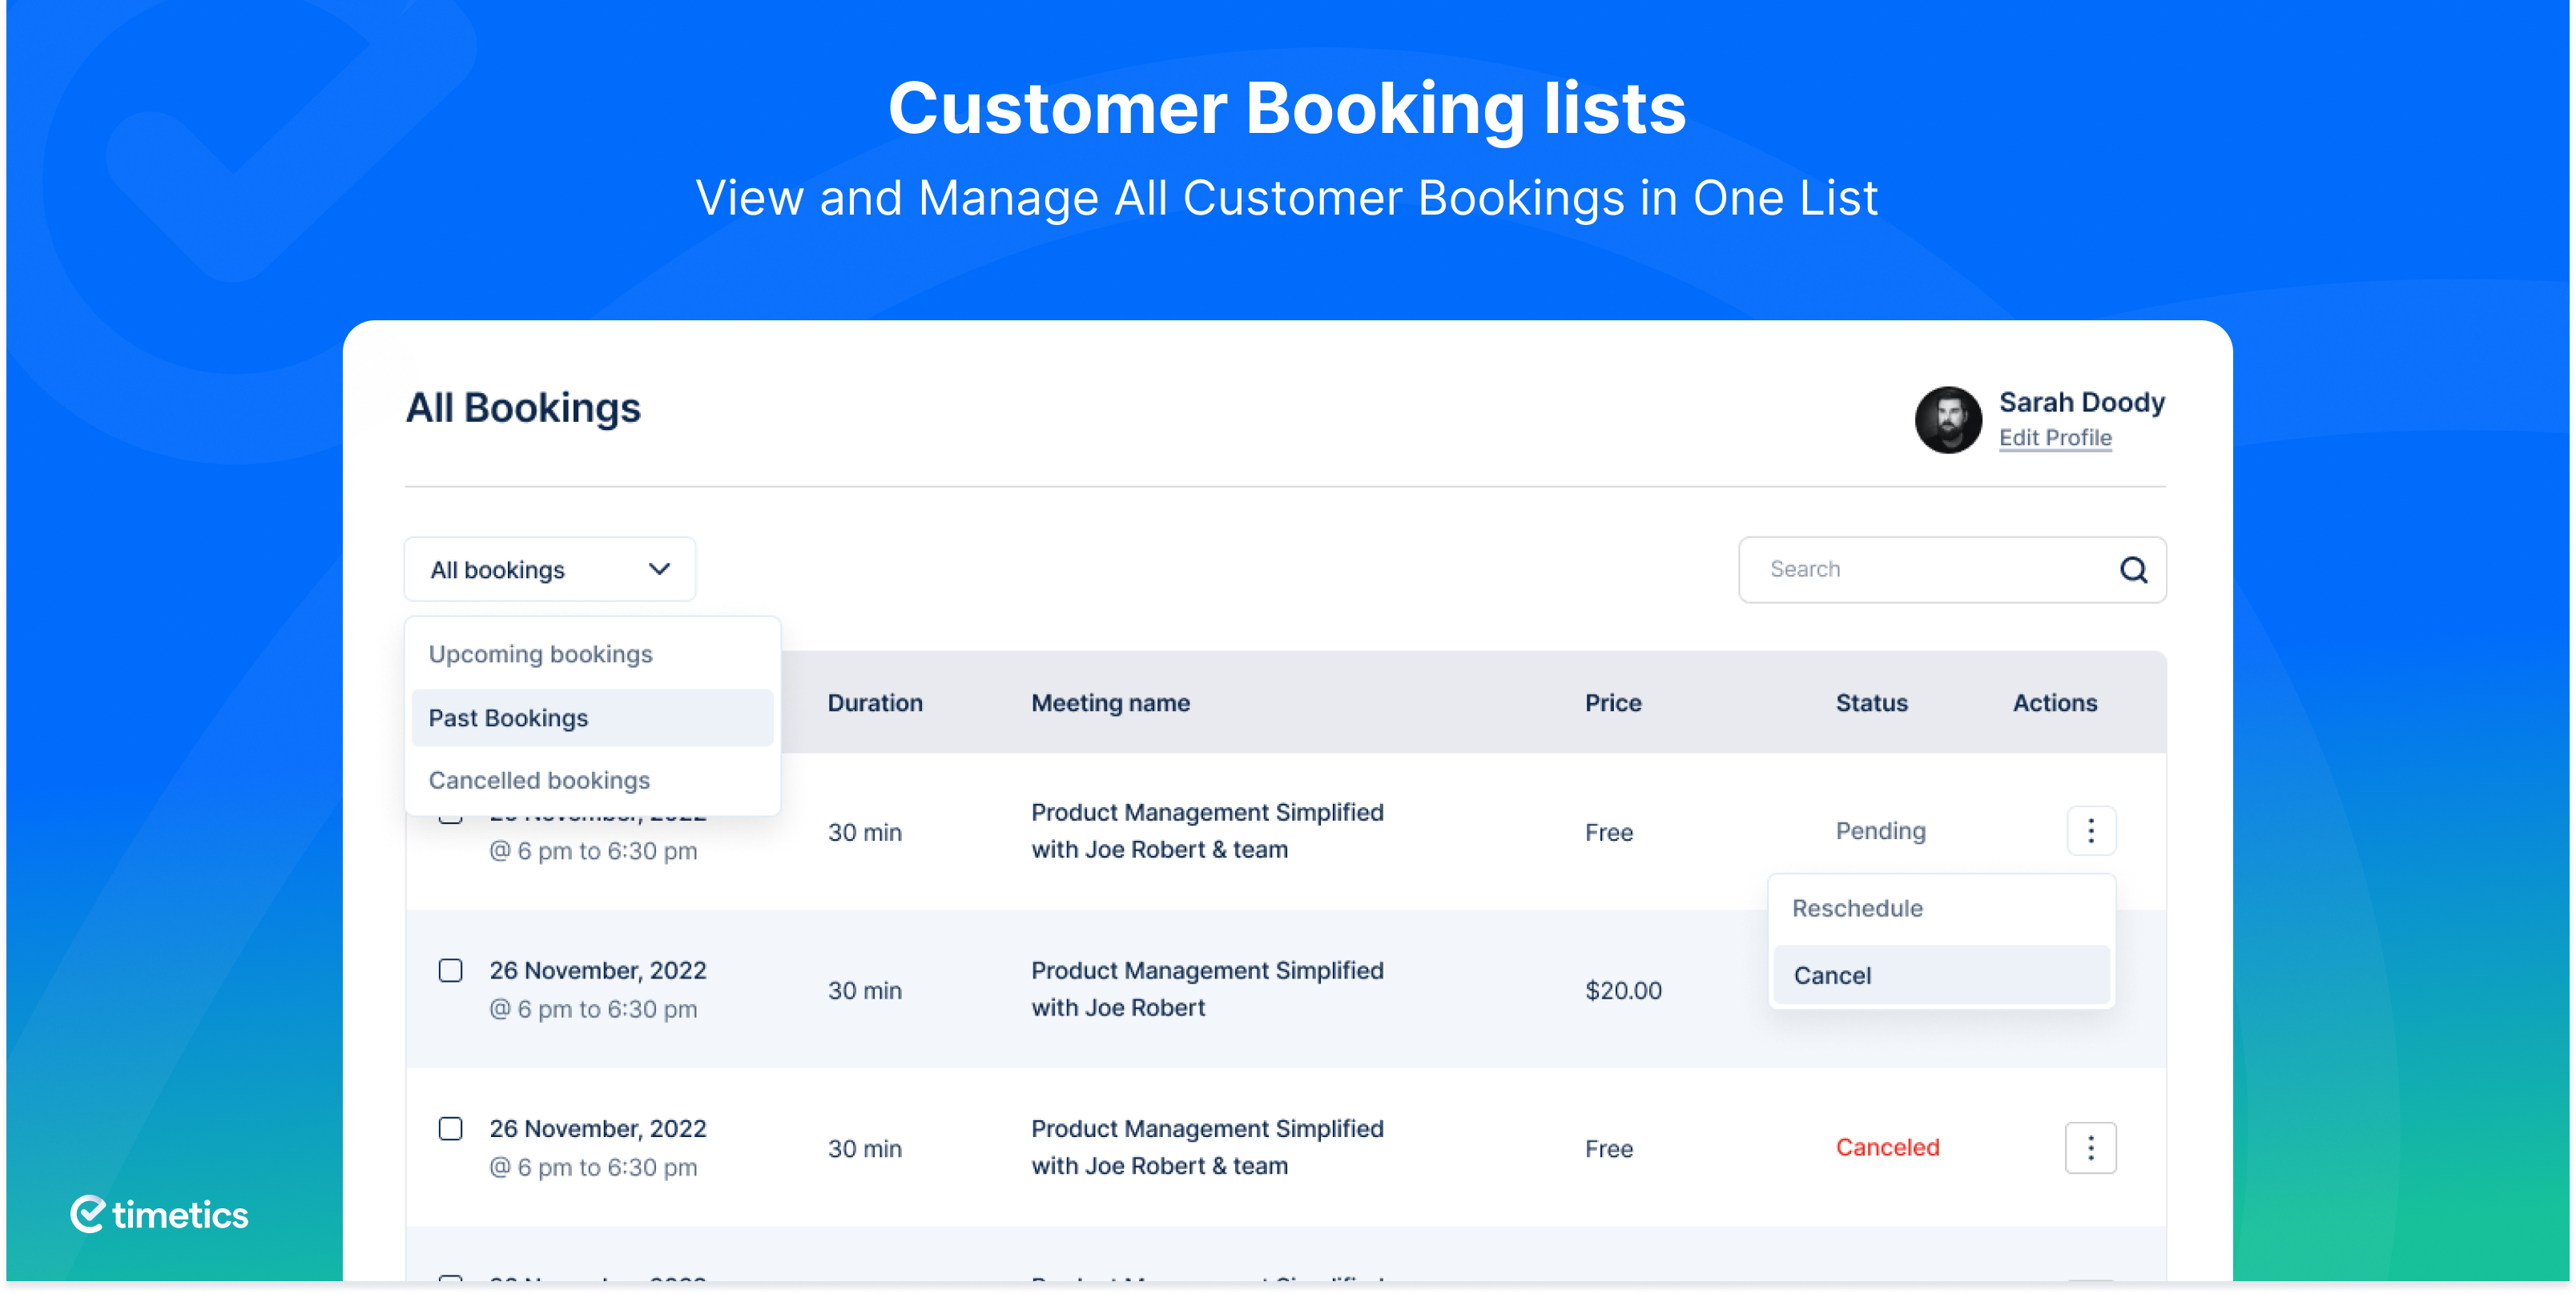Screen dimensions: 2576x1294
Task: Pick Cancelled bookings filter option
Action: tap(592, 780)
